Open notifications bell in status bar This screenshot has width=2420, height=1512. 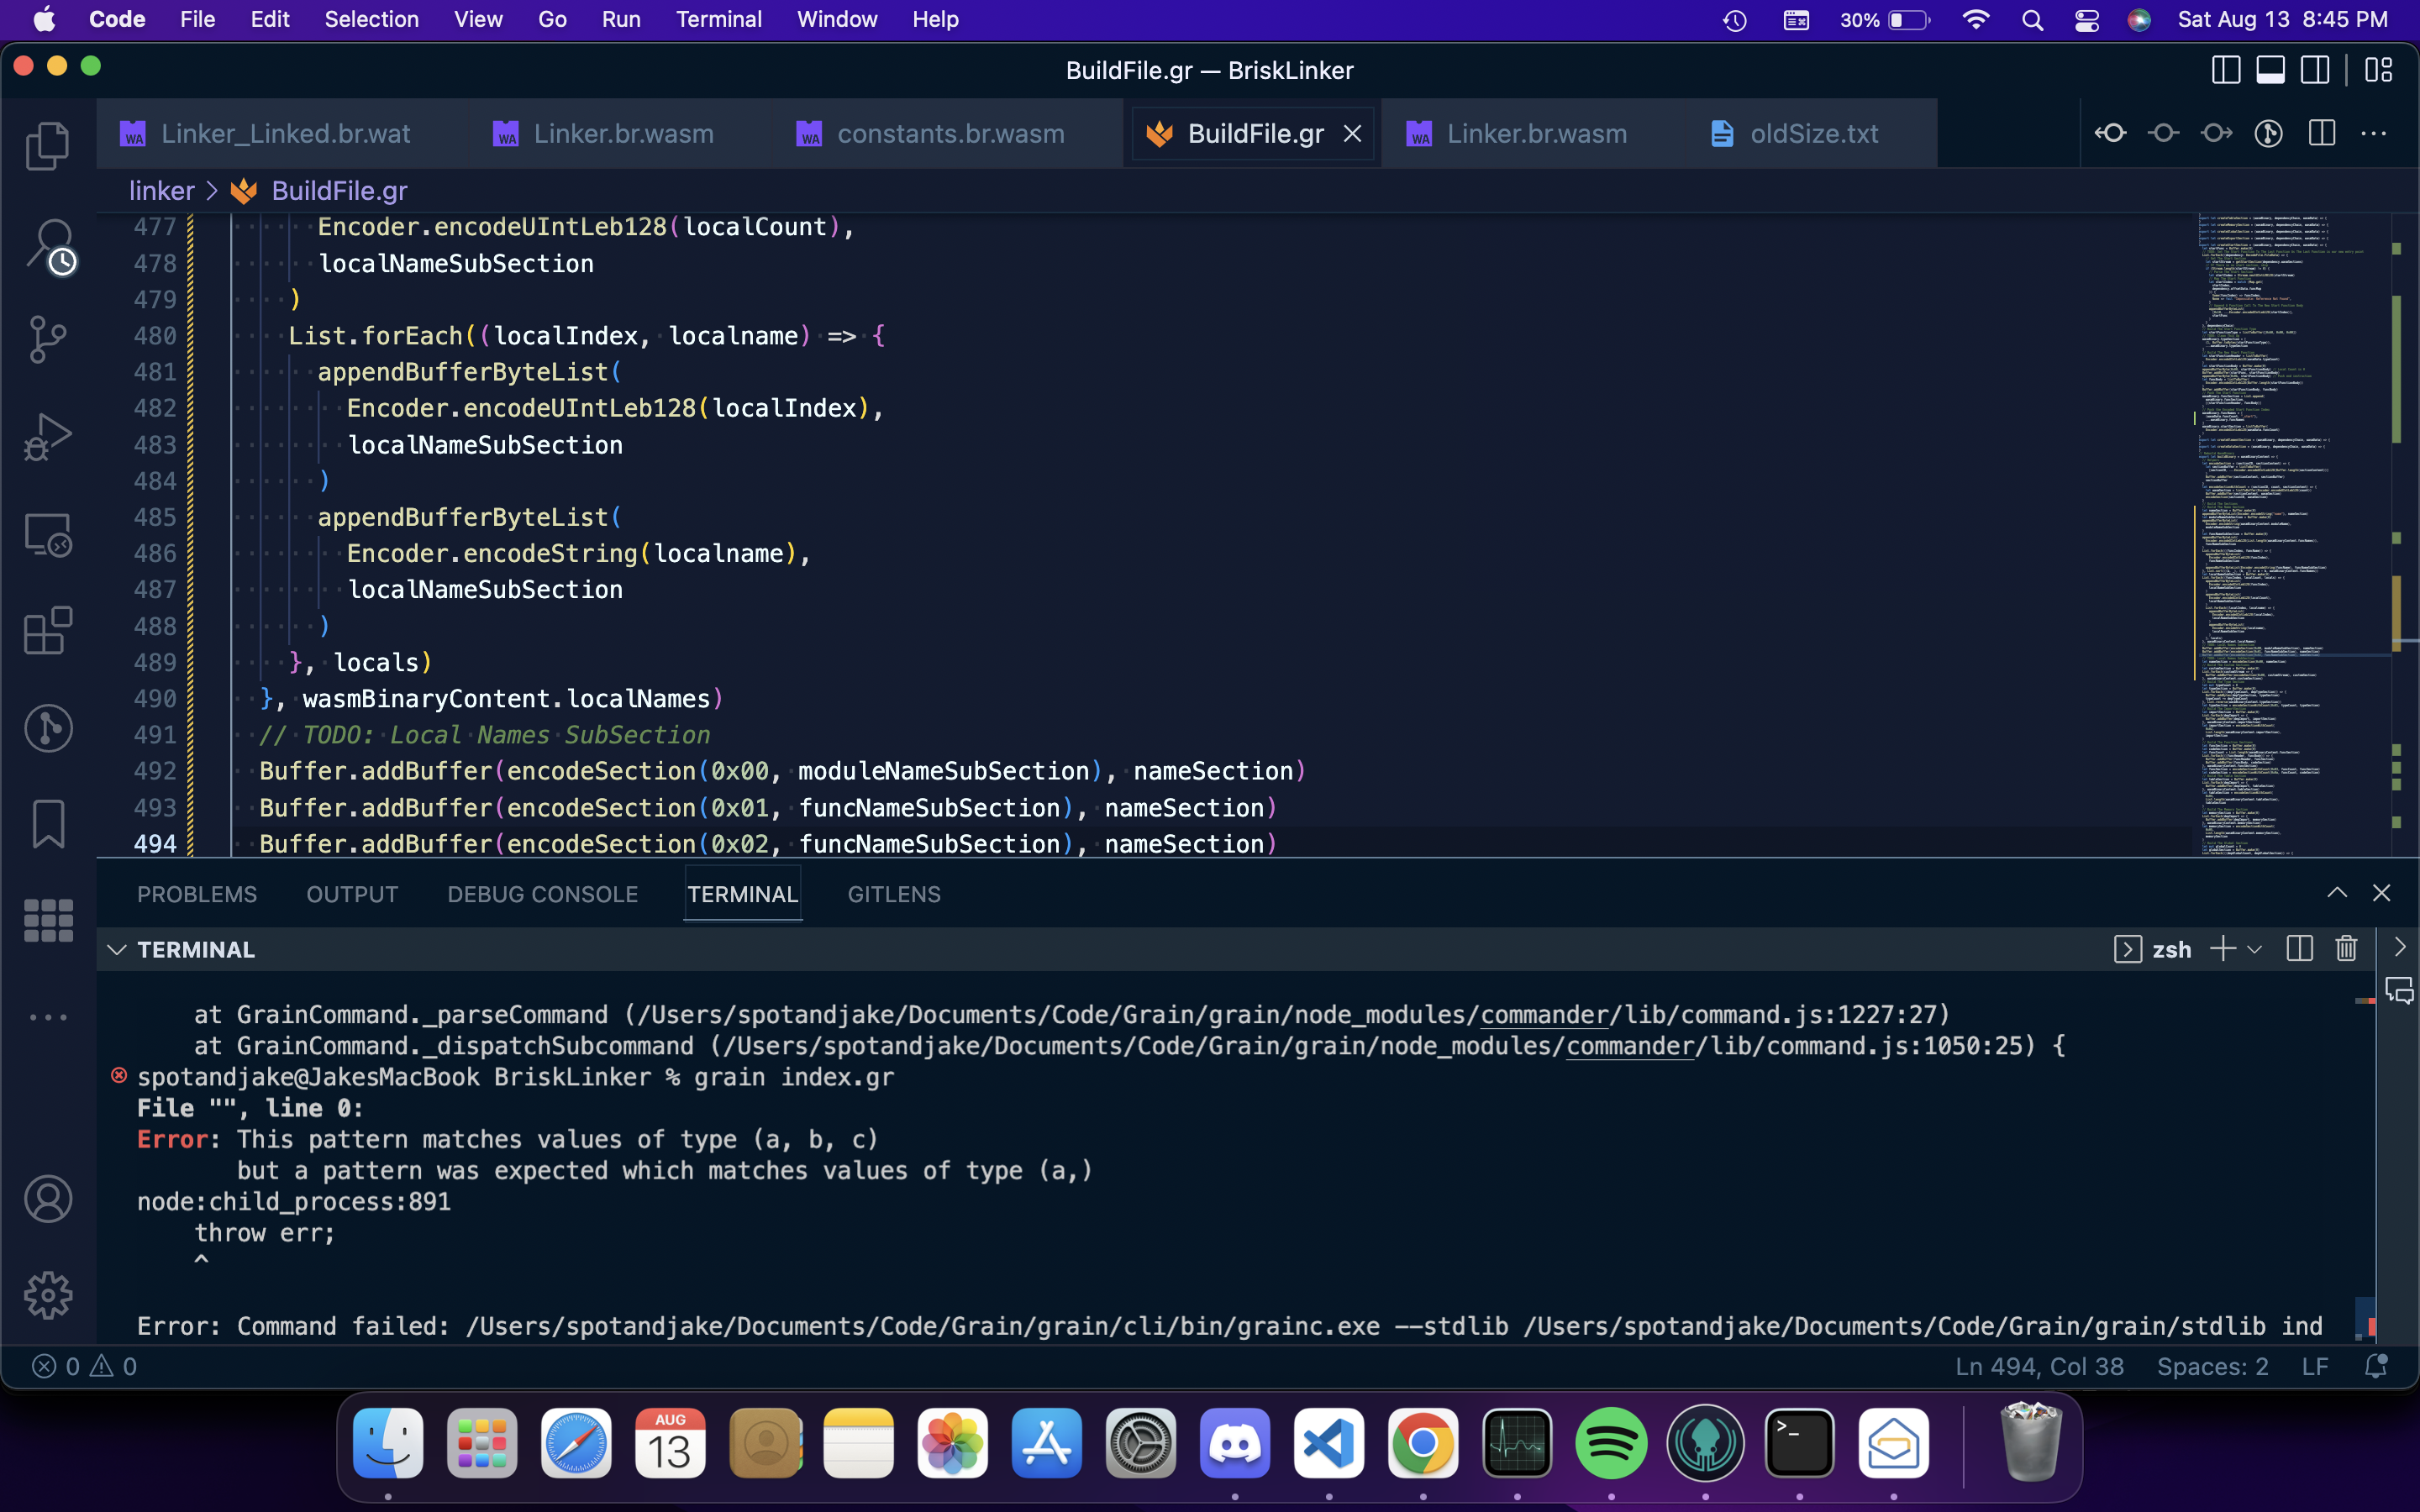point(2376,1366)
